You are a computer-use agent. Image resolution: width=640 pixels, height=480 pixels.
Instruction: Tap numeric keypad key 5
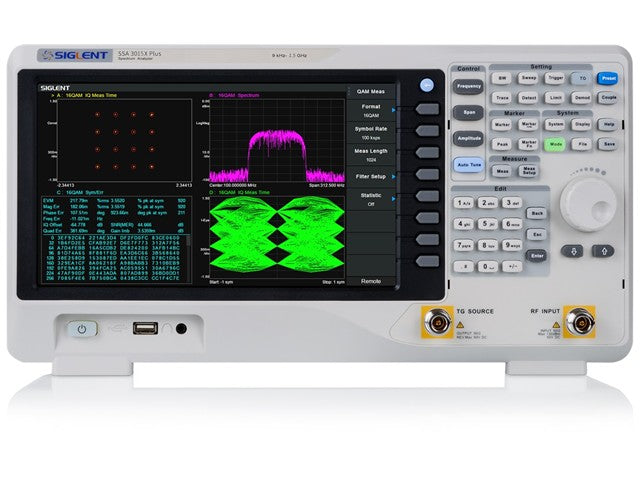tap(488, 224)
